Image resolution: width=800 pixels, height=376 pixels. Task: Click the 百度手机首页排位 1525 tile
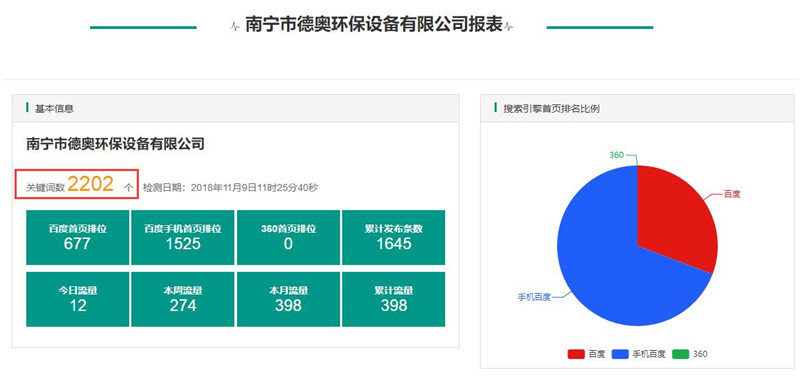click(183, 237)
